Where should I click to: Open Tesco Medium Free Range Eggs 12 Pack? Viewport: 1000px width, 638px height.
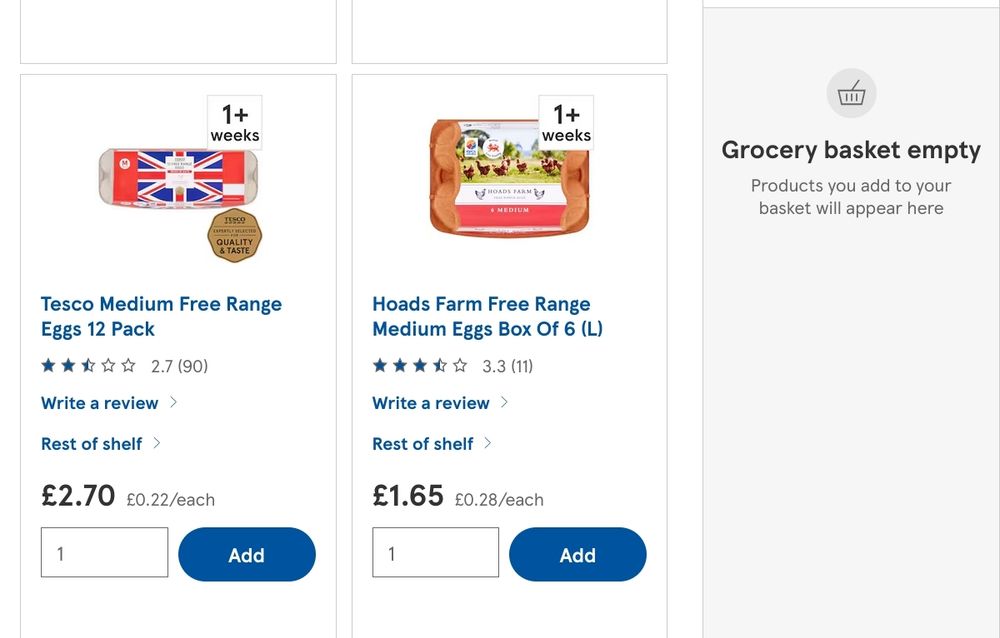[161, 316]
